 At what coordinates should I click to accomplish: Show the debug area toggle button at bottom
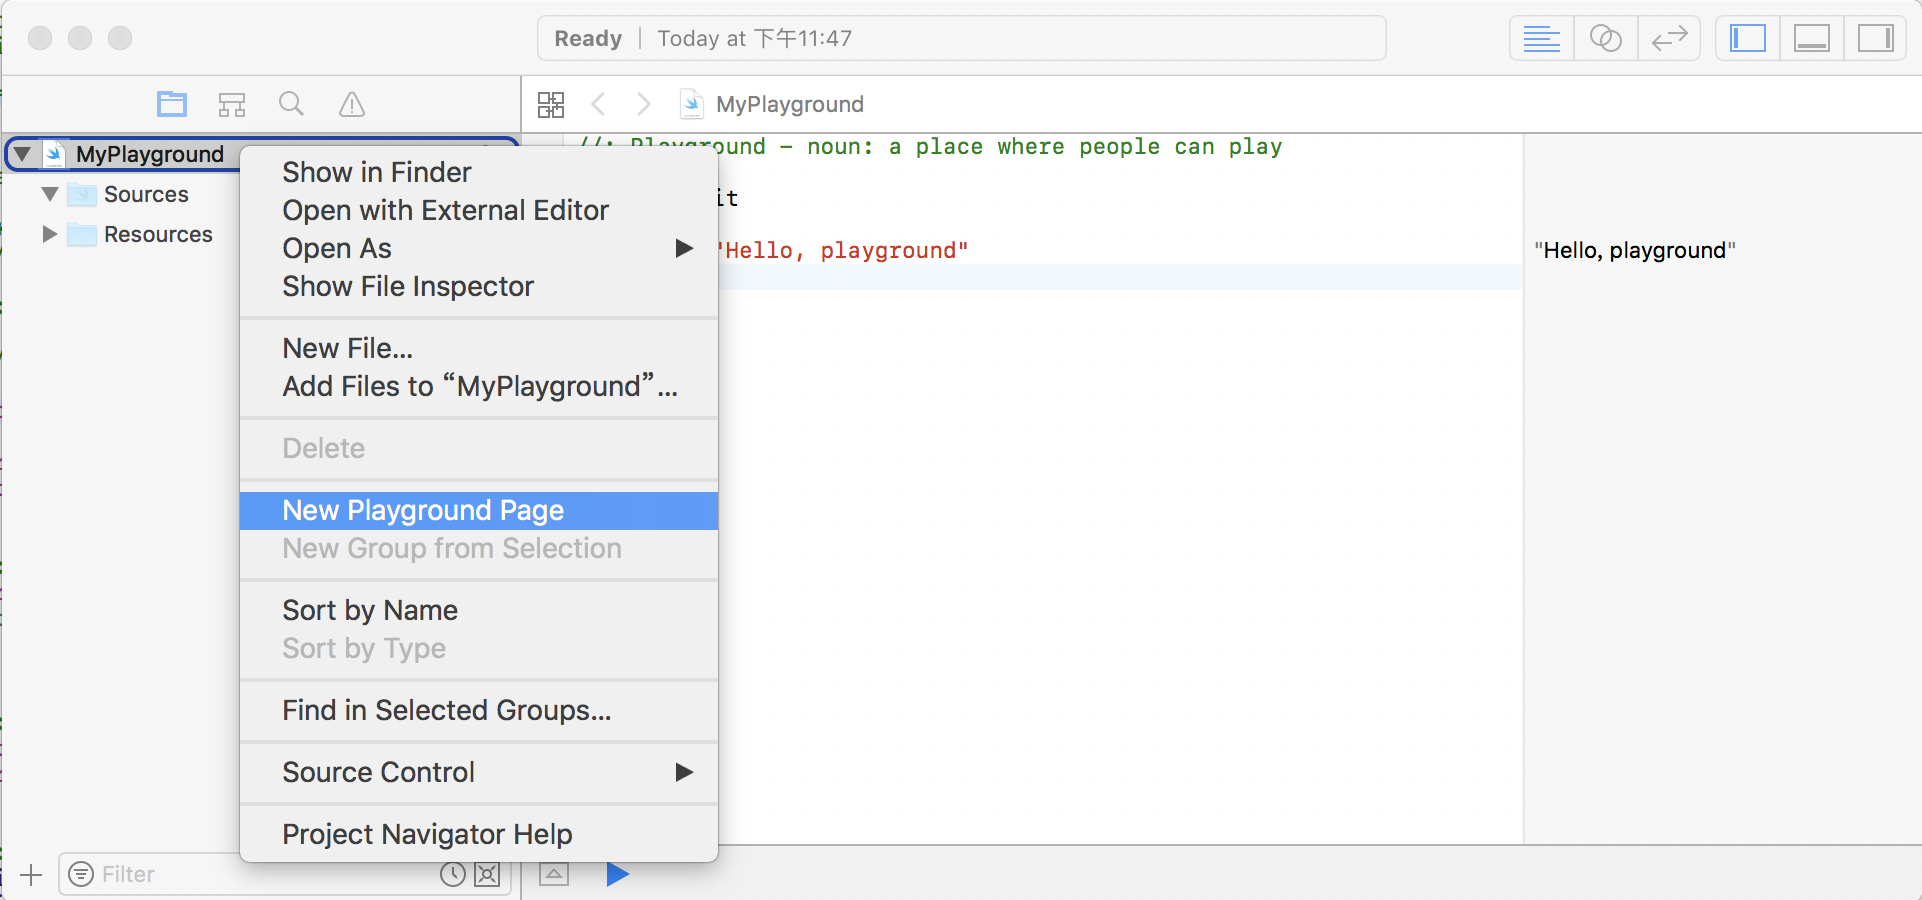pyautogui.click(x=554, y=874)
